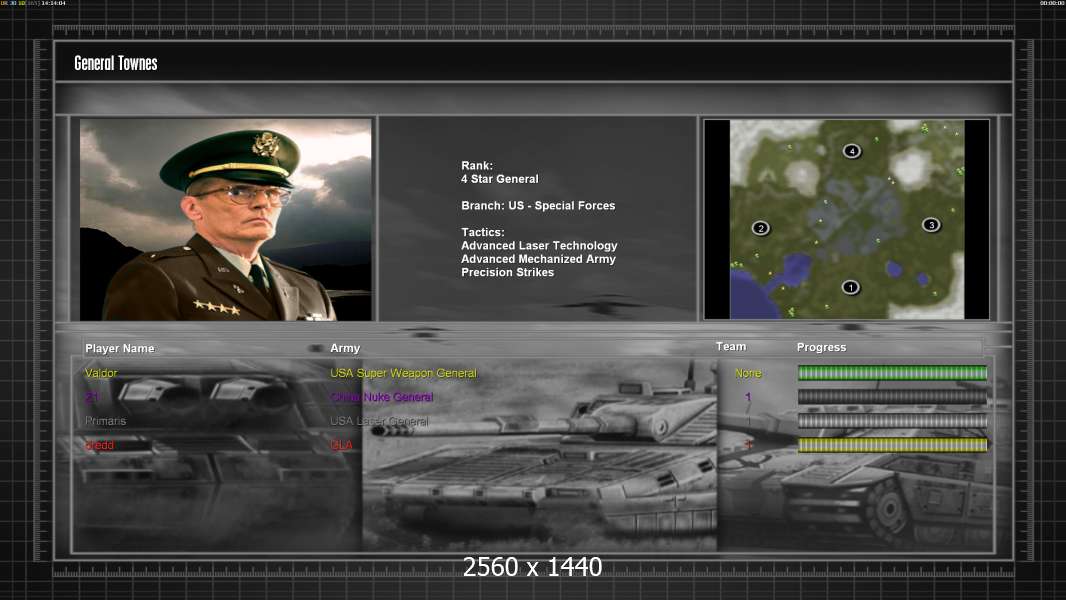This screenshot has height=600, width=1066.
Task: Select player name dredd
Action: click(99, 445)
